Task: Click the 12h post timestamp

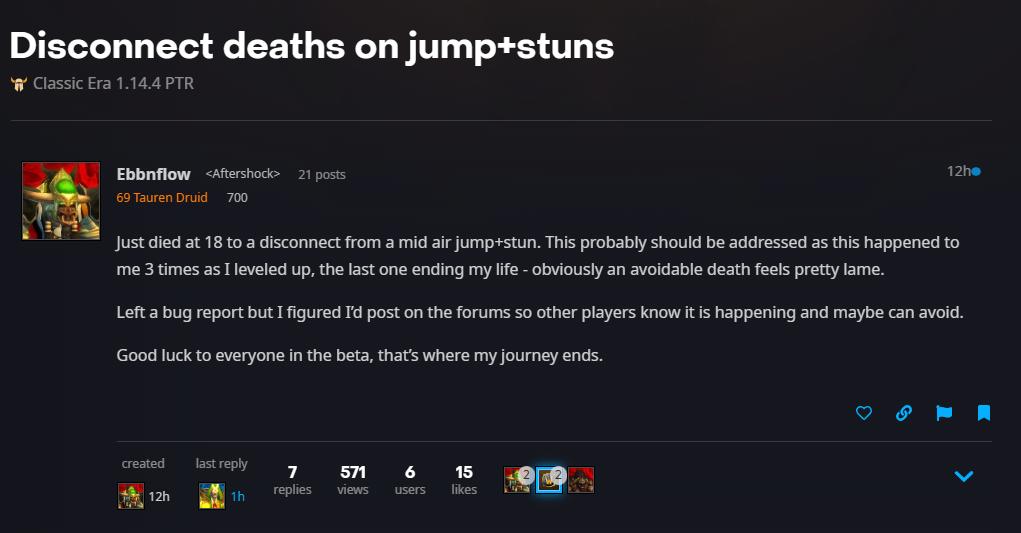Action: [x=958, y=171]
